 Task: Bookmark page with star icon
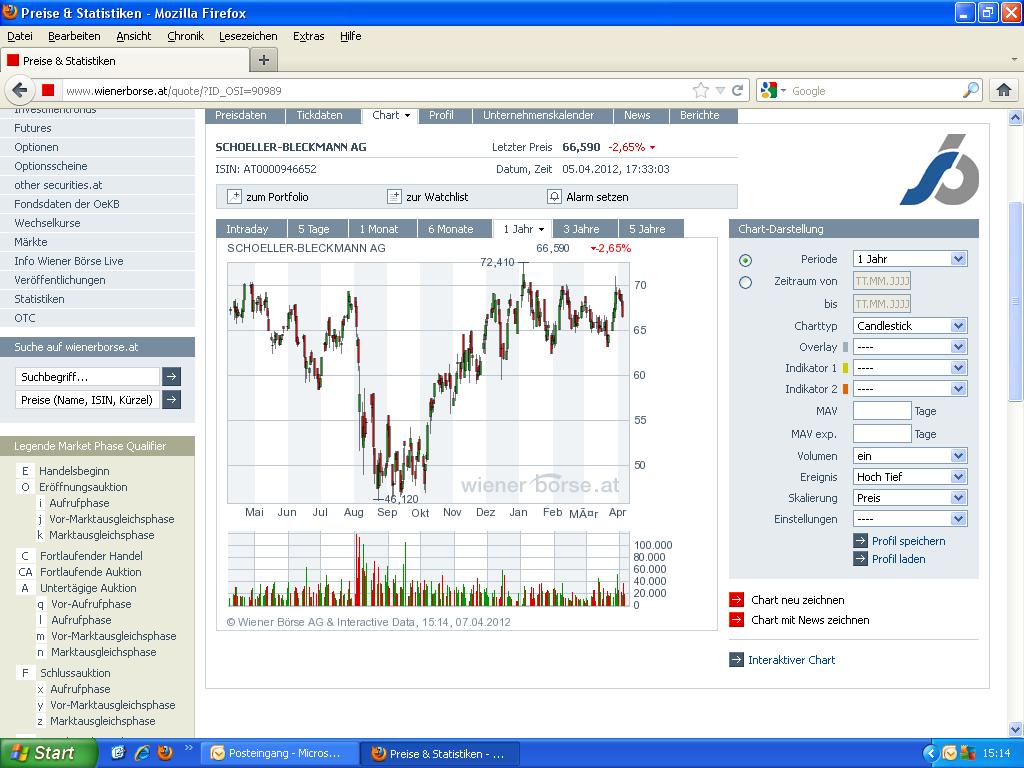point(700,91)
